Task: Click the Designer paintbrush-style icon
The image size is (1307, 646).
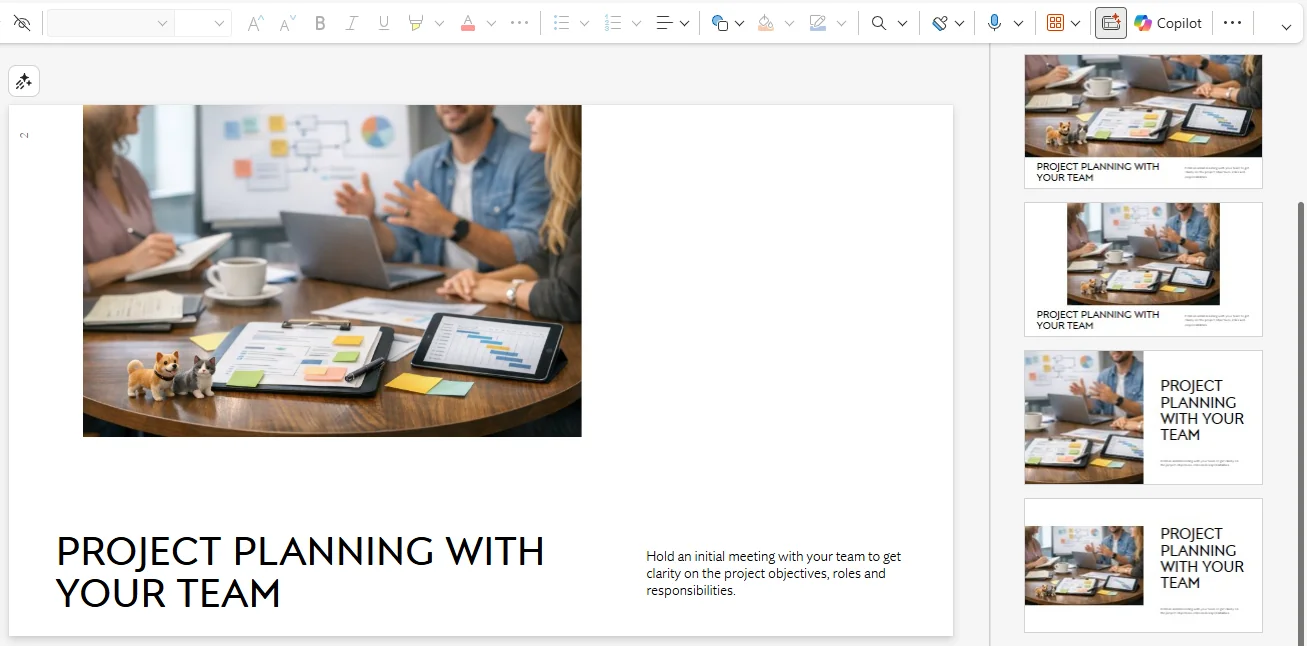Action: pyautogui.click(x=940, y=23)
